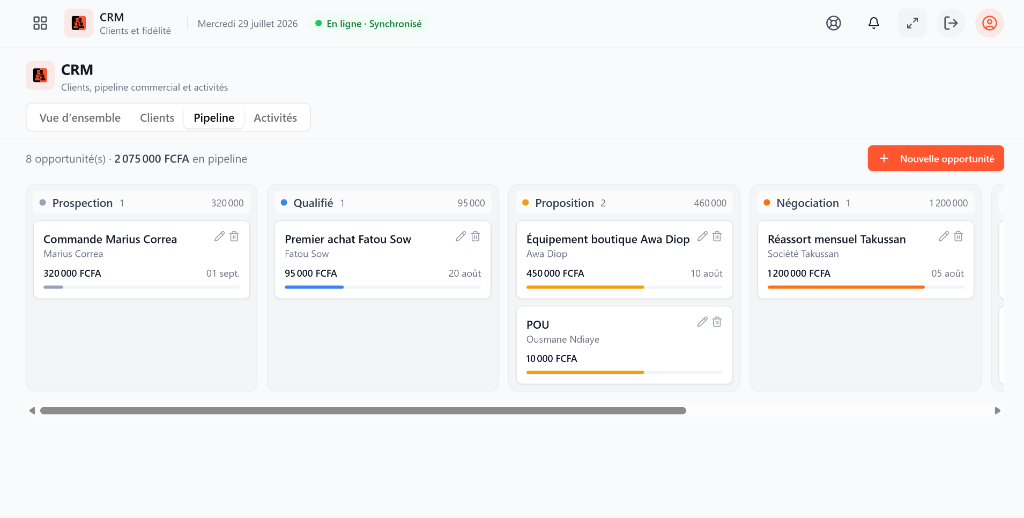The image size is (1024, 518).
Task: Toggle fullscreen expand icon
Action: [912, 24]
